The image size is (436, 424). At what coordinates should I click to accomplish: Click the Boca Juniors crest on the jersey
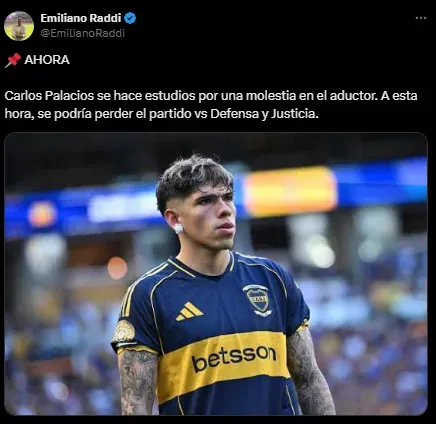258,300
